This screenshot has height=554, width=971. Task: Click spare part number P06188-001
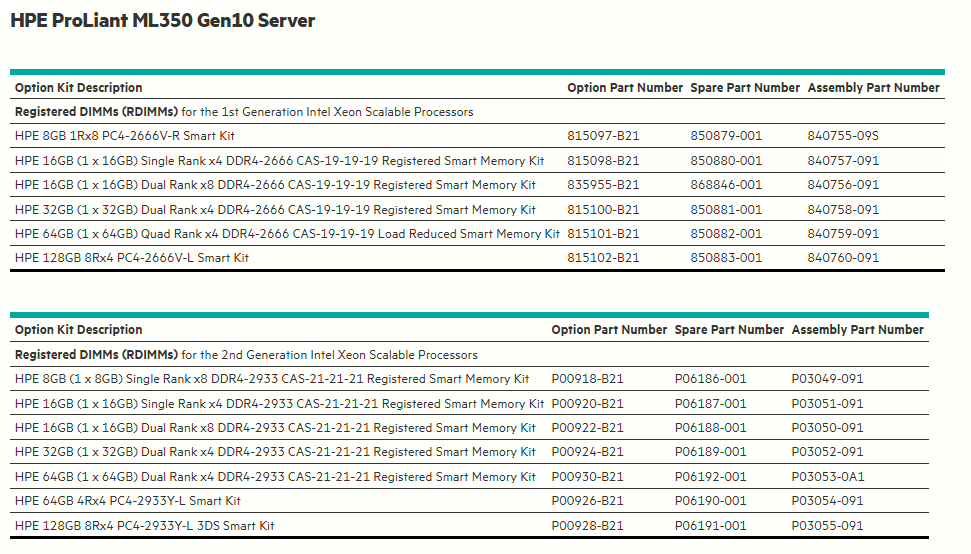[711, 428]
